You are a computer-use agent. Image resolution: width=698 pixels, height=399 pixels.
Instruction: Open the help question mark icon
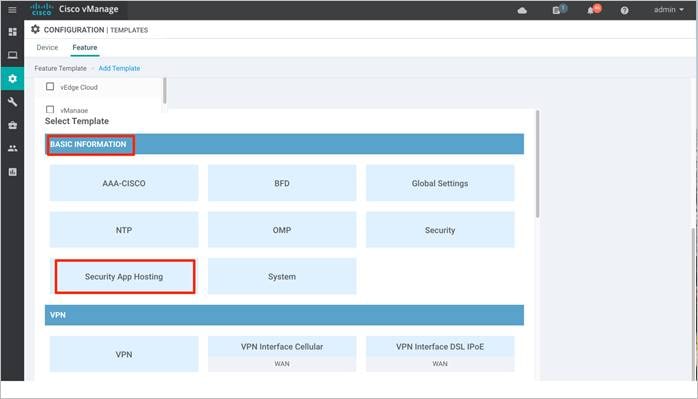click(x=625, y=10)
